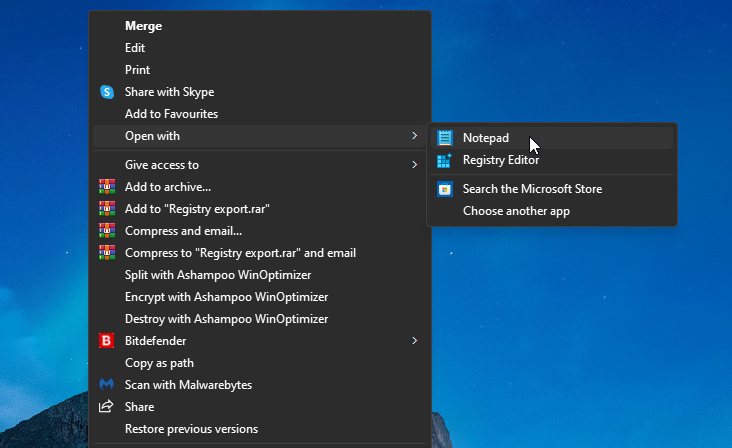Click the Microsoft Store icon

tap(445, 189)
